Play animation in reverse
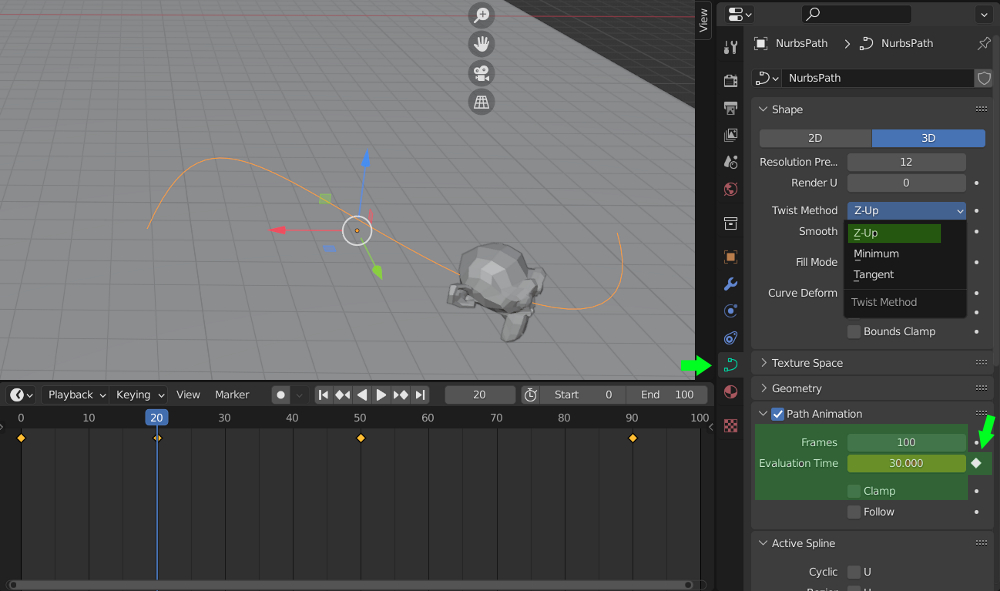Screen dimensions: 1000x591 362,395
